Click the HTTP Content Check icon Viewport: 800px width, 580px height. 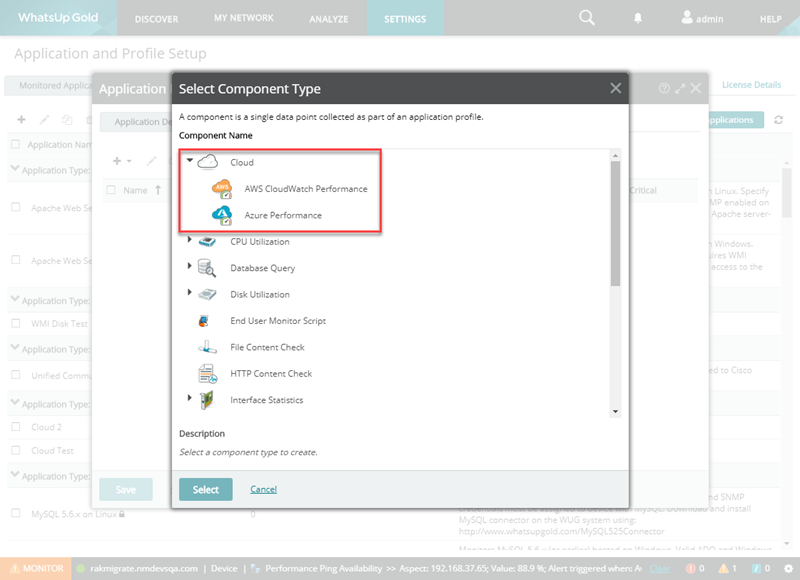point(208,374)
